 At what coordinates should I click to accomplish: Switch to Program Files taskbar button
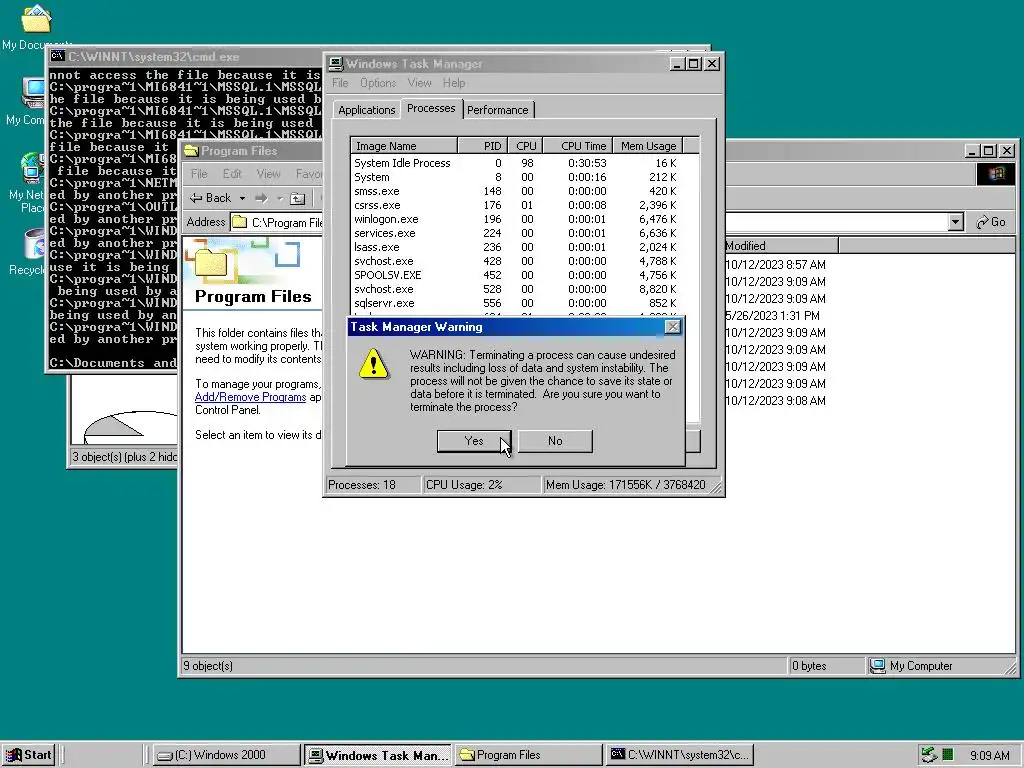click(x=528, y=755)
